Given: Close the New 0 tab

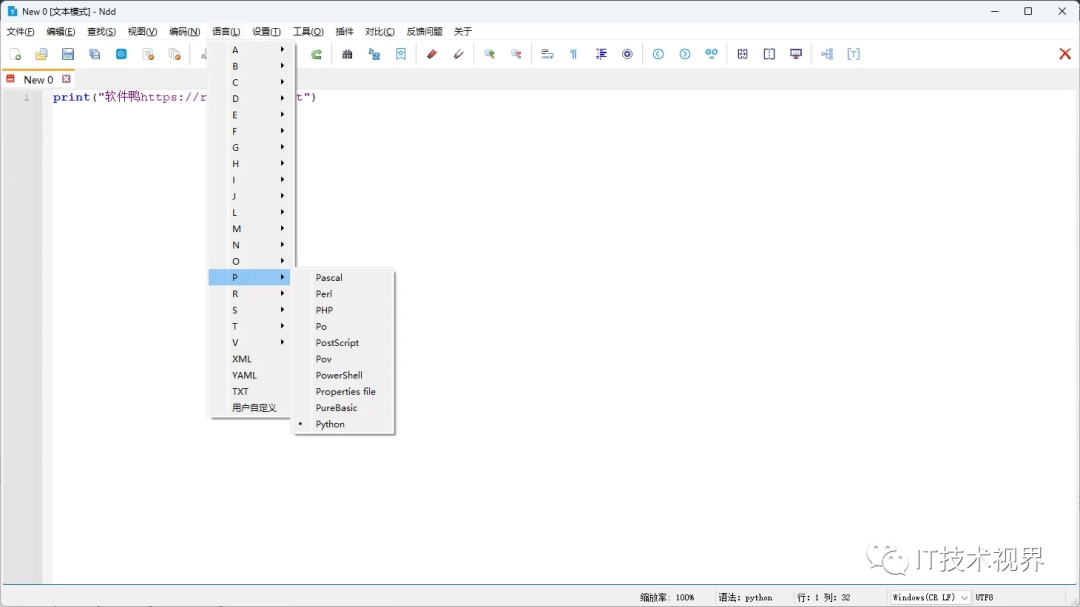Looking at the screenshot, I should [x=67, y=79].
